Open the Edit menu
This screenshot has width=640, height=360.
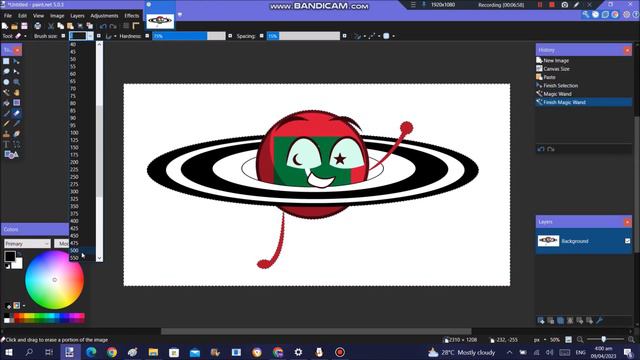tap(22, 16)
